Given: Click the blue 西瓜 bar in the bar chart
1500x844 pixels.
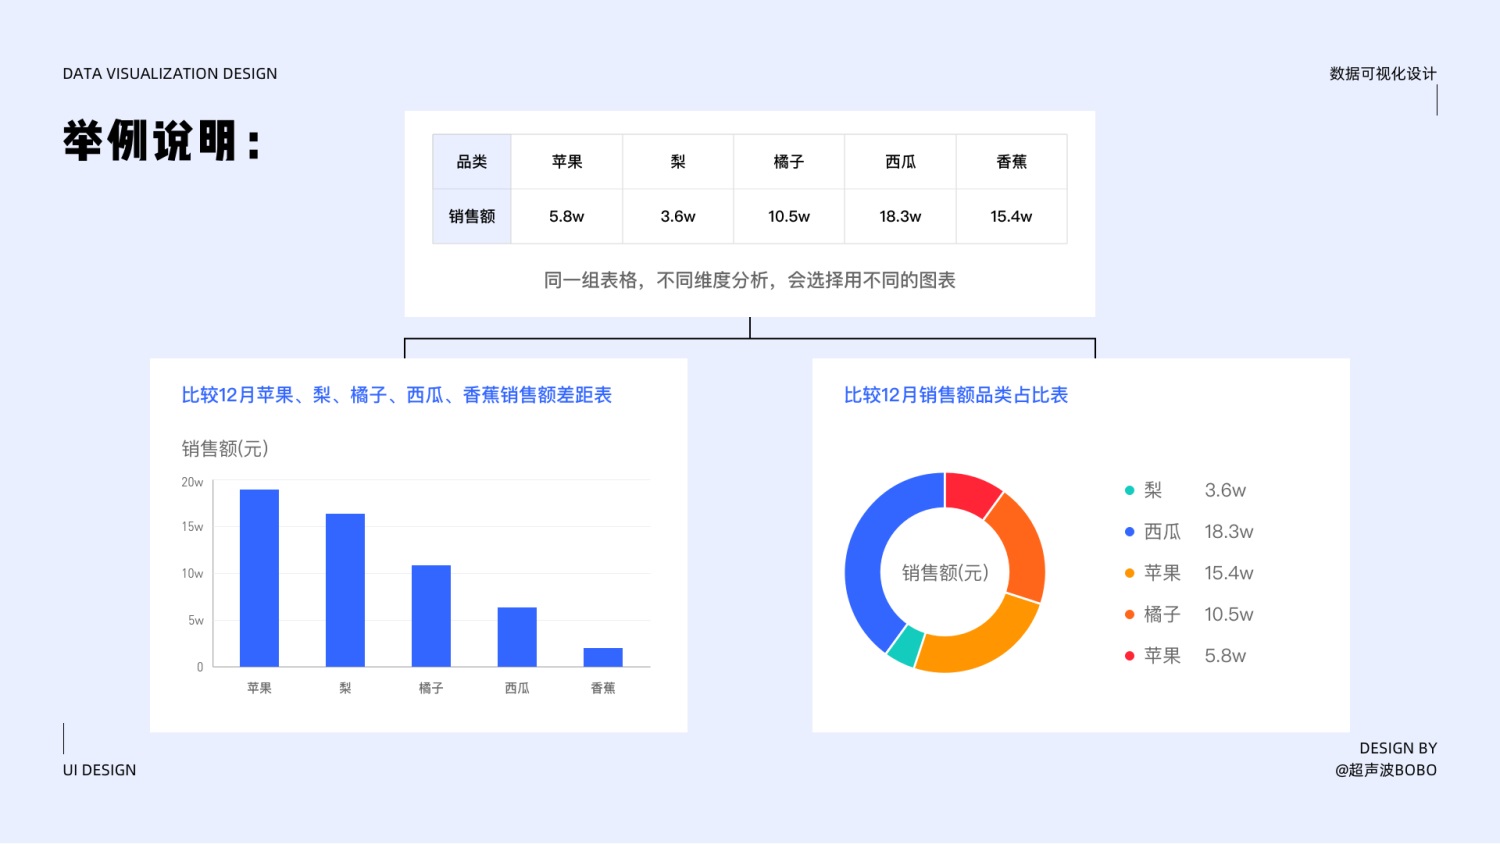Looking at the screenshot, I should click(517, 637).
